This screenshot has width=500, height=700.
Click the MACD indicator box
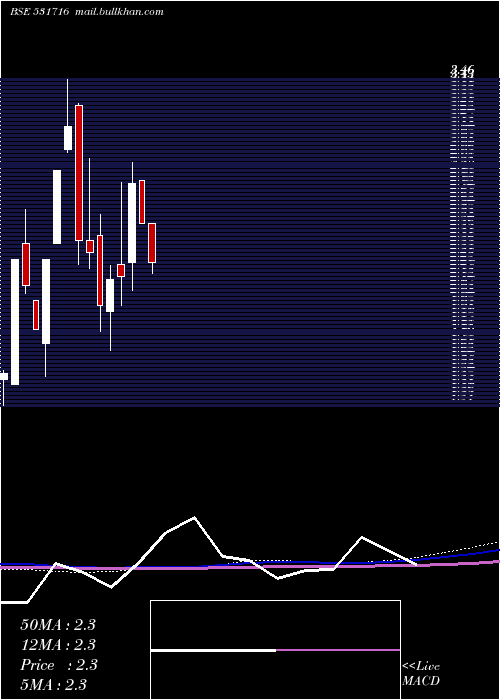[275, 650]
